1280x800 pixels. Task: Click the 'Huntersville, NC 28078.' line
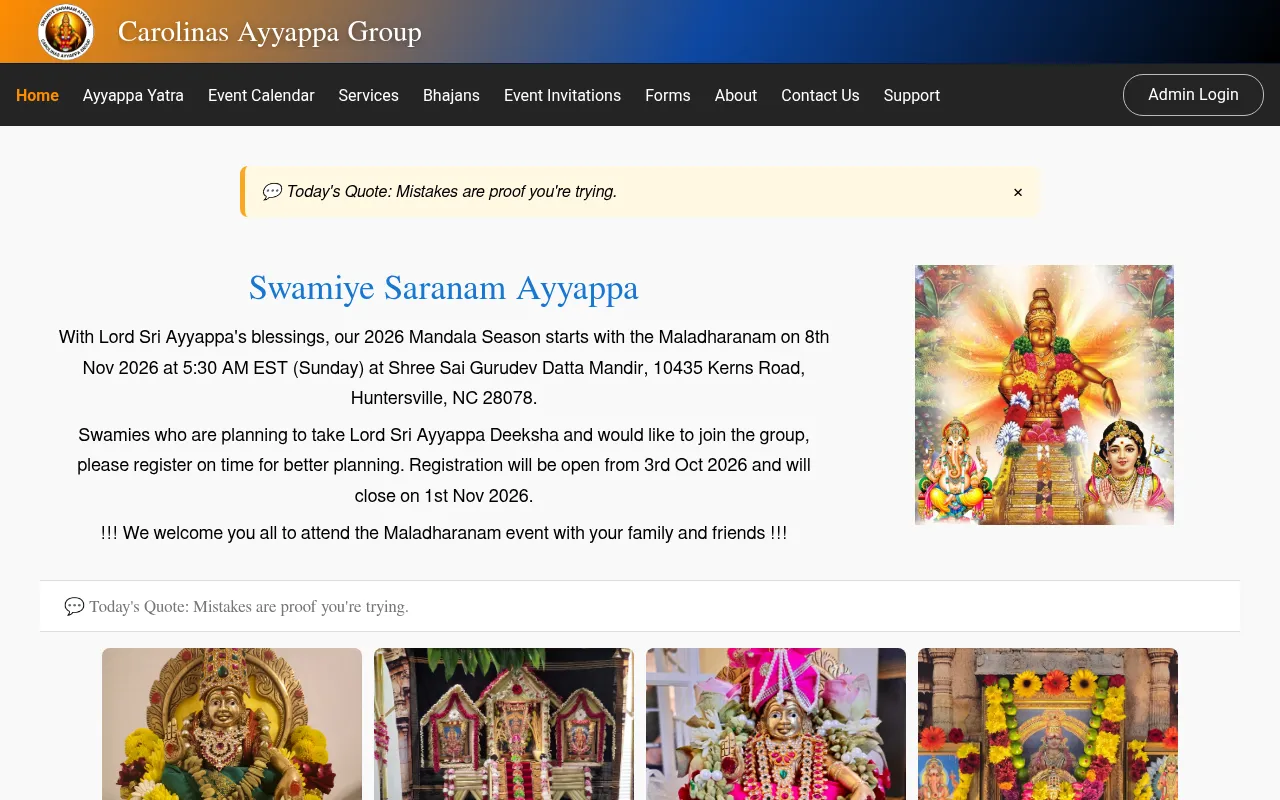click(x=444, y=397)
